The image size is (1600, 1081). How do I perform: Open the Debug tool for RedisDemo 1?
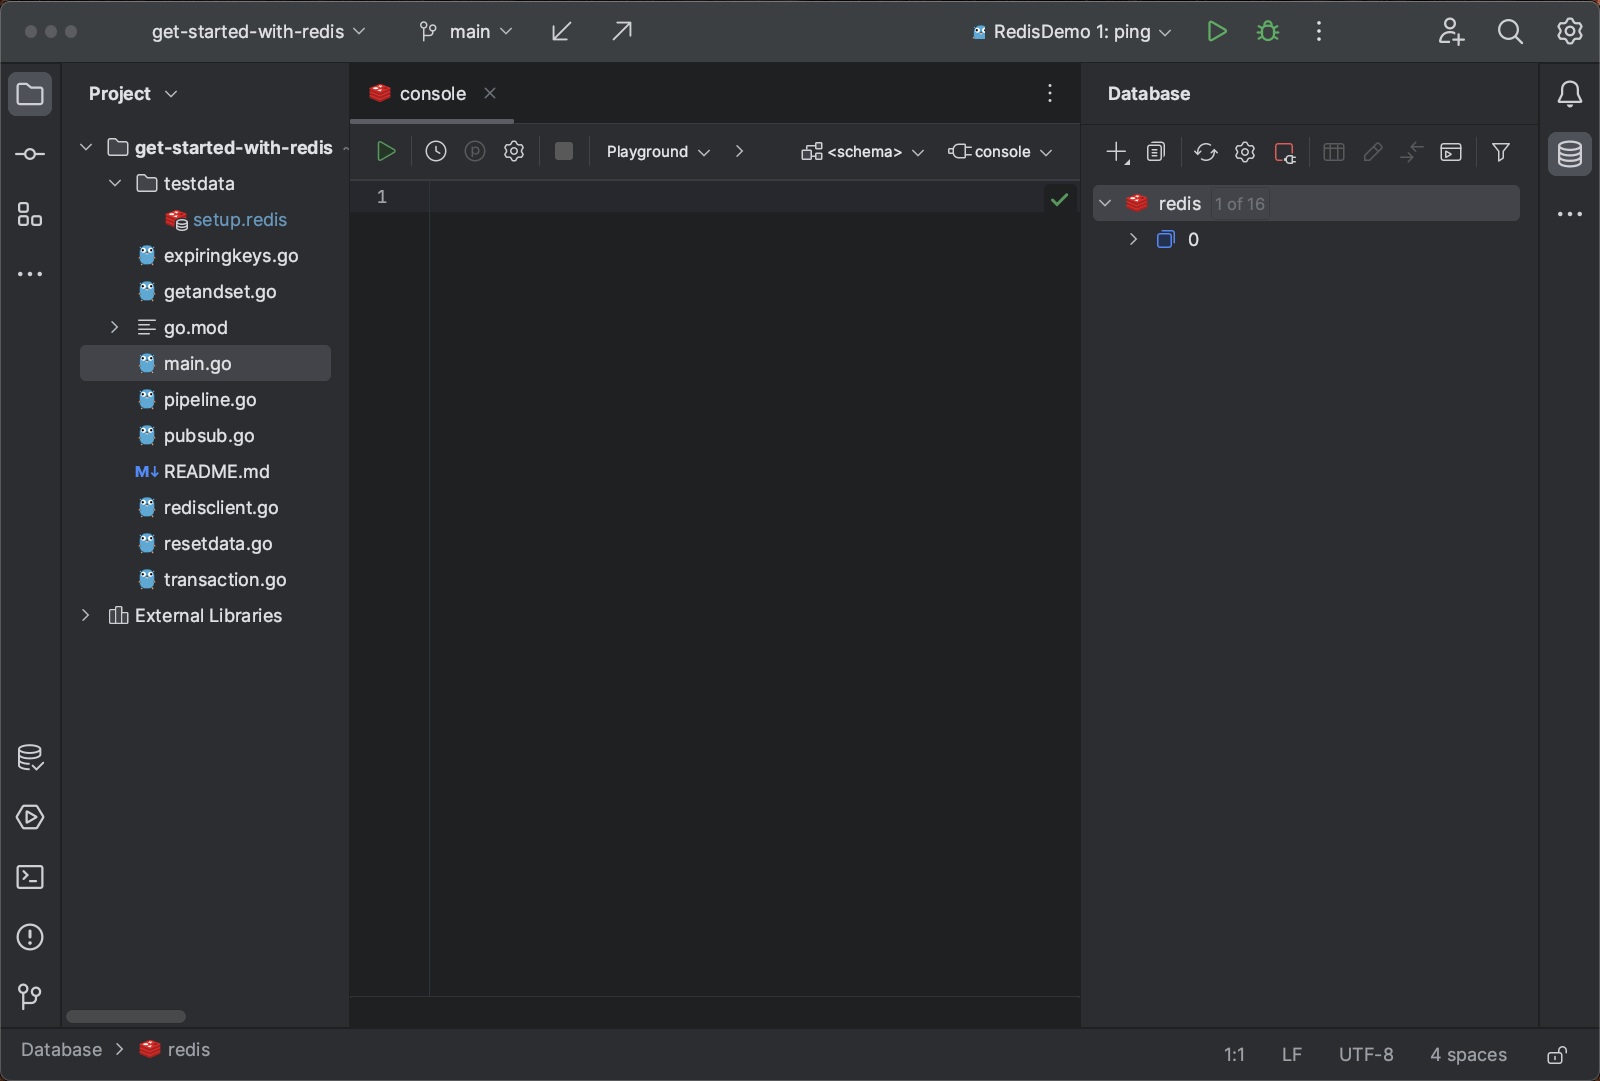[1267, 31]
